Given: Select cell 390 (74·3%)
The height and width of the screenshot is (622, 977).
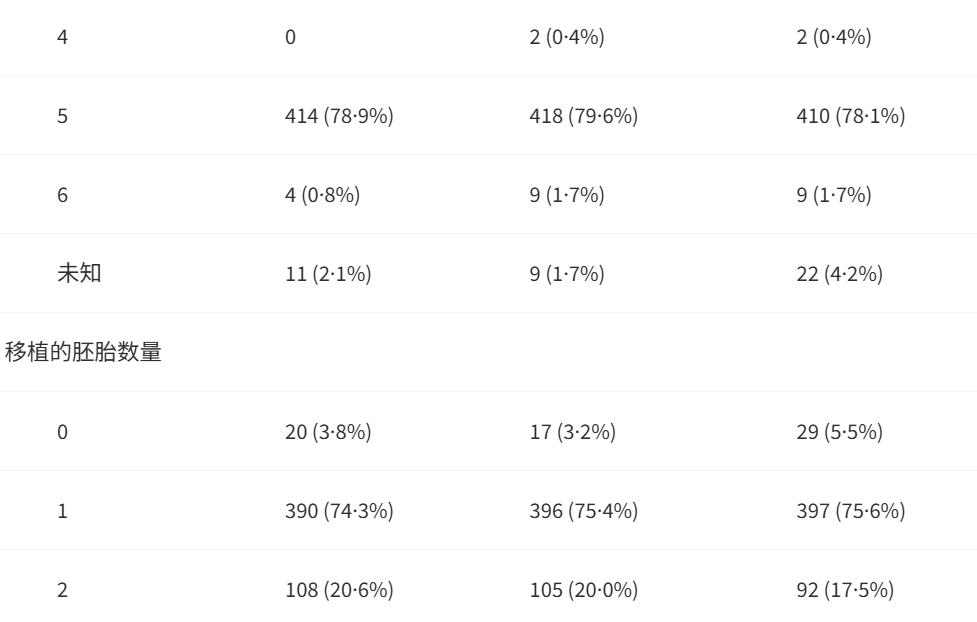Looking at the screenshot, I should [339, 511].
